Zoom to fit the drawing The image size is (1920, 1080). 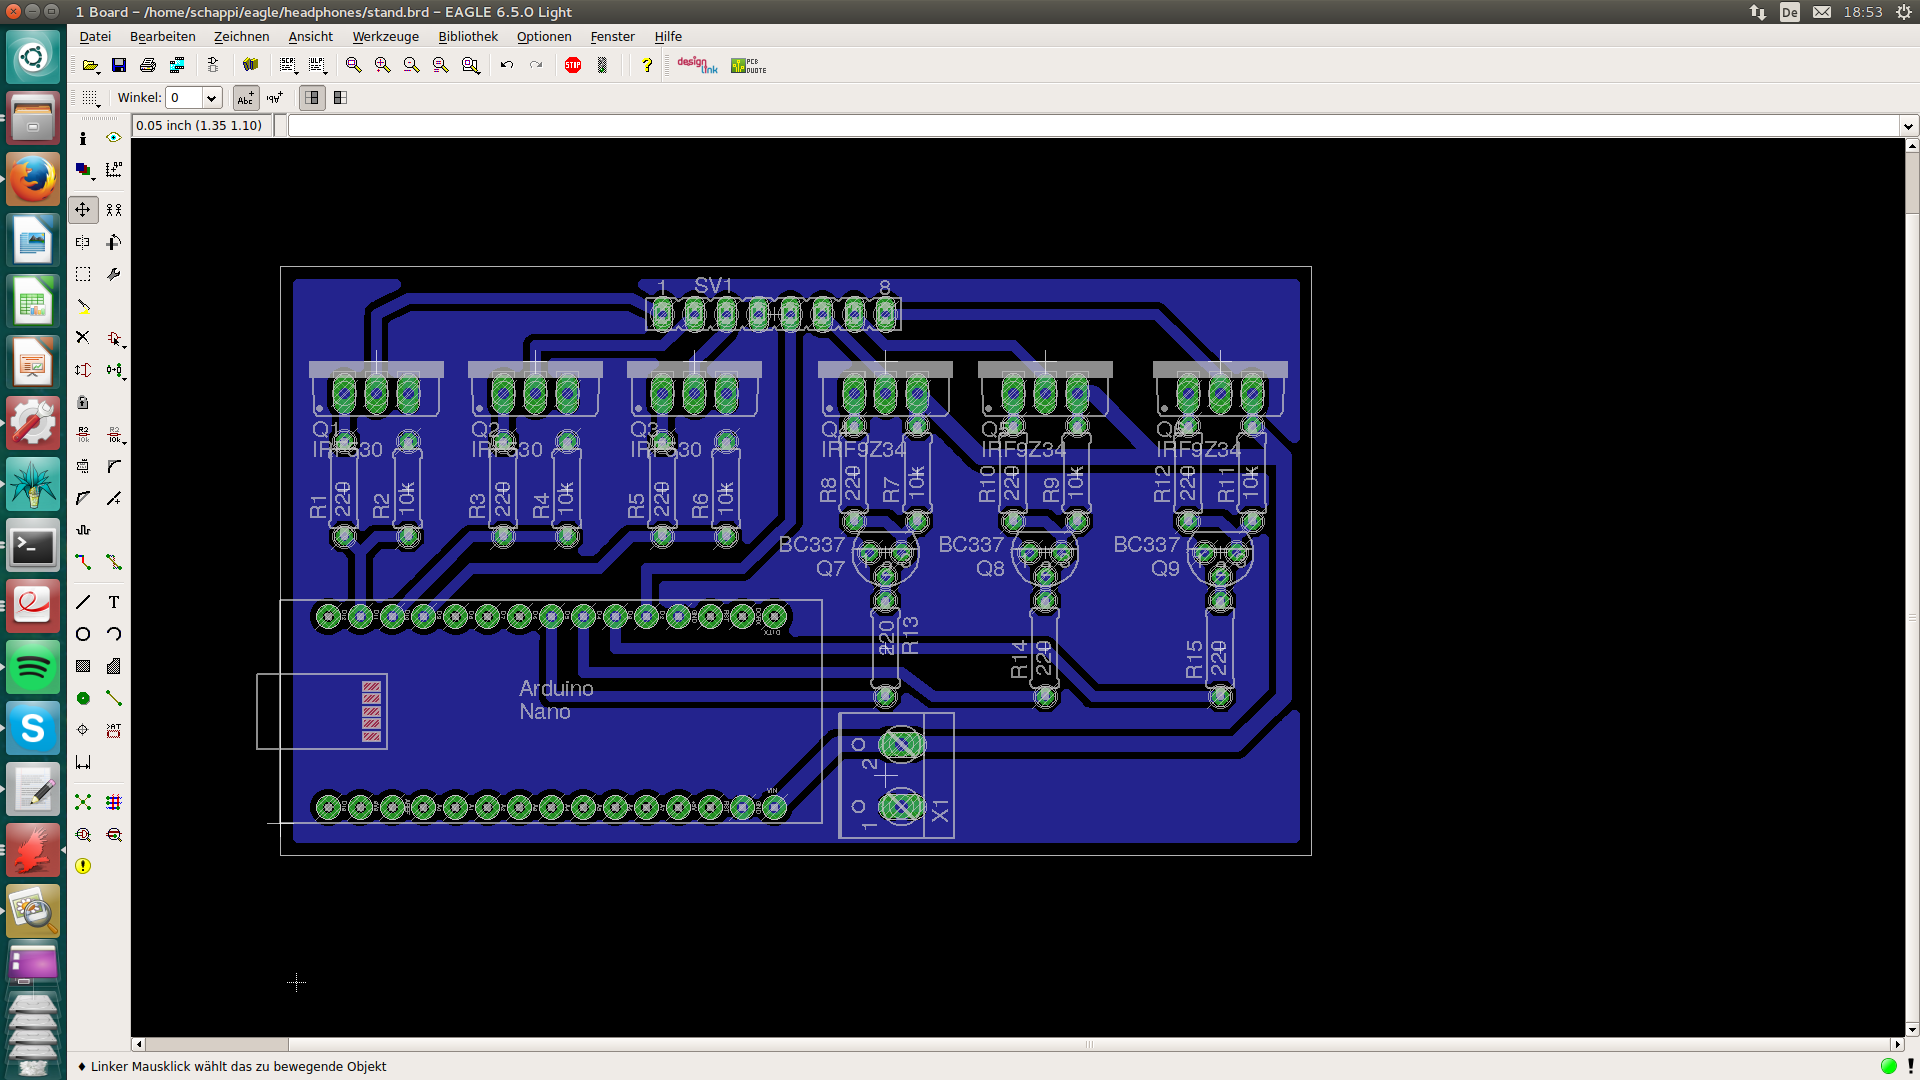coord(353,66)
